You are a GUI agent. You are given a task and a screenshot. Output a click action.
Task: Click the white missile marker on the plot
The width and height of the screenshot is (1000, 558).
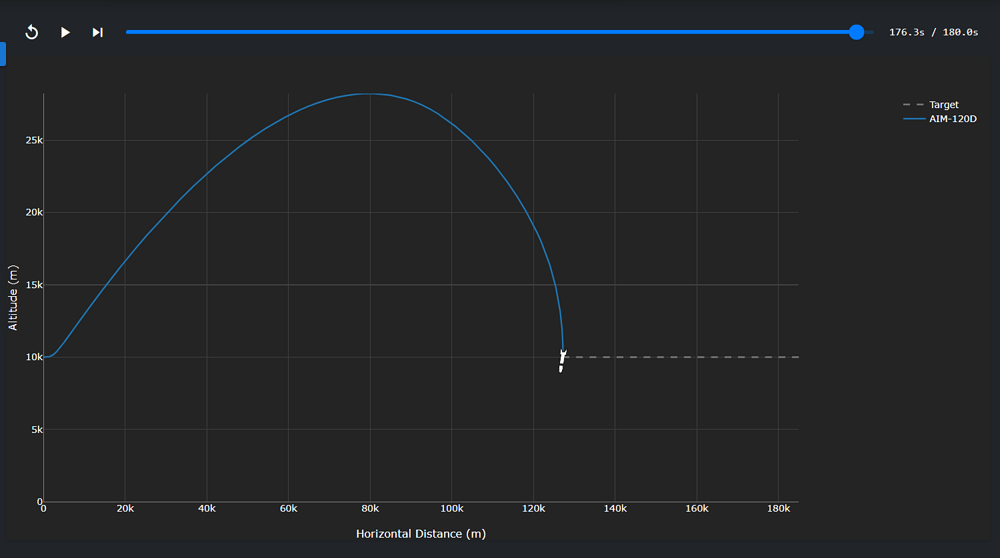(562, 361)
